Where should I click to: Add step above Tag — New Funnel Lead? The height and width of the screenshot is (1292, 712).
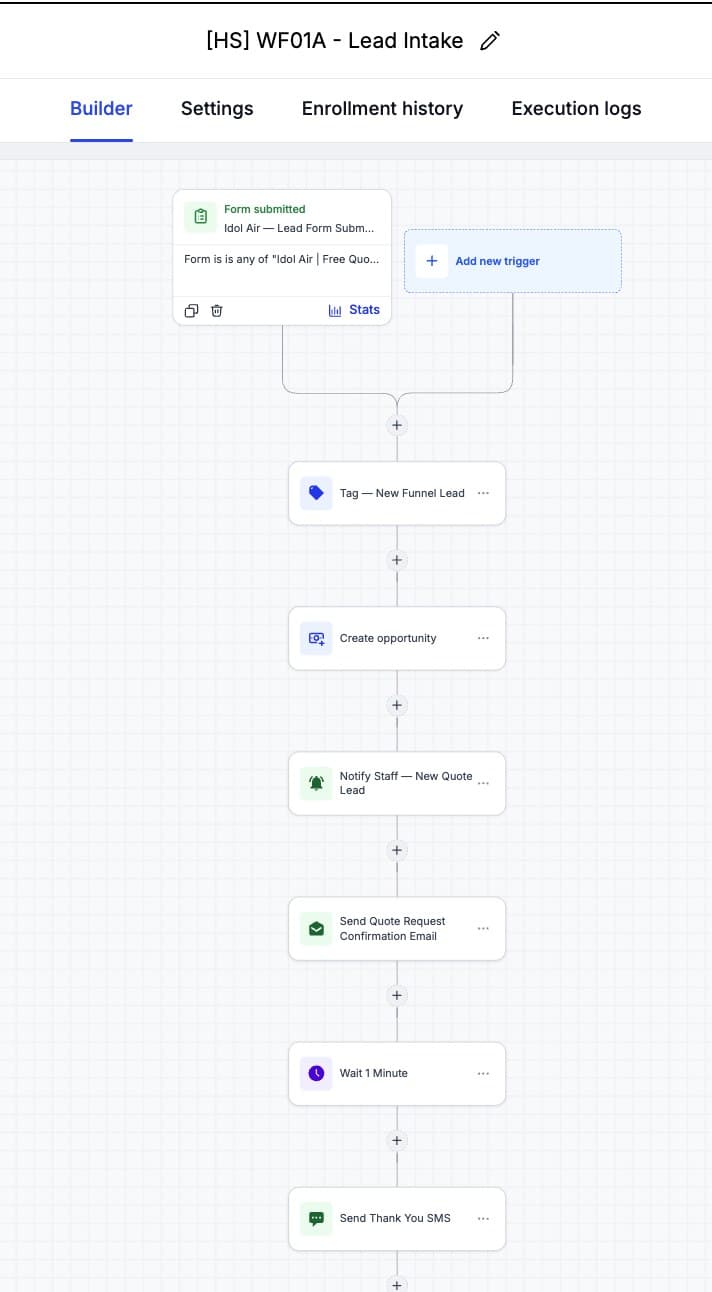(397, 425)
